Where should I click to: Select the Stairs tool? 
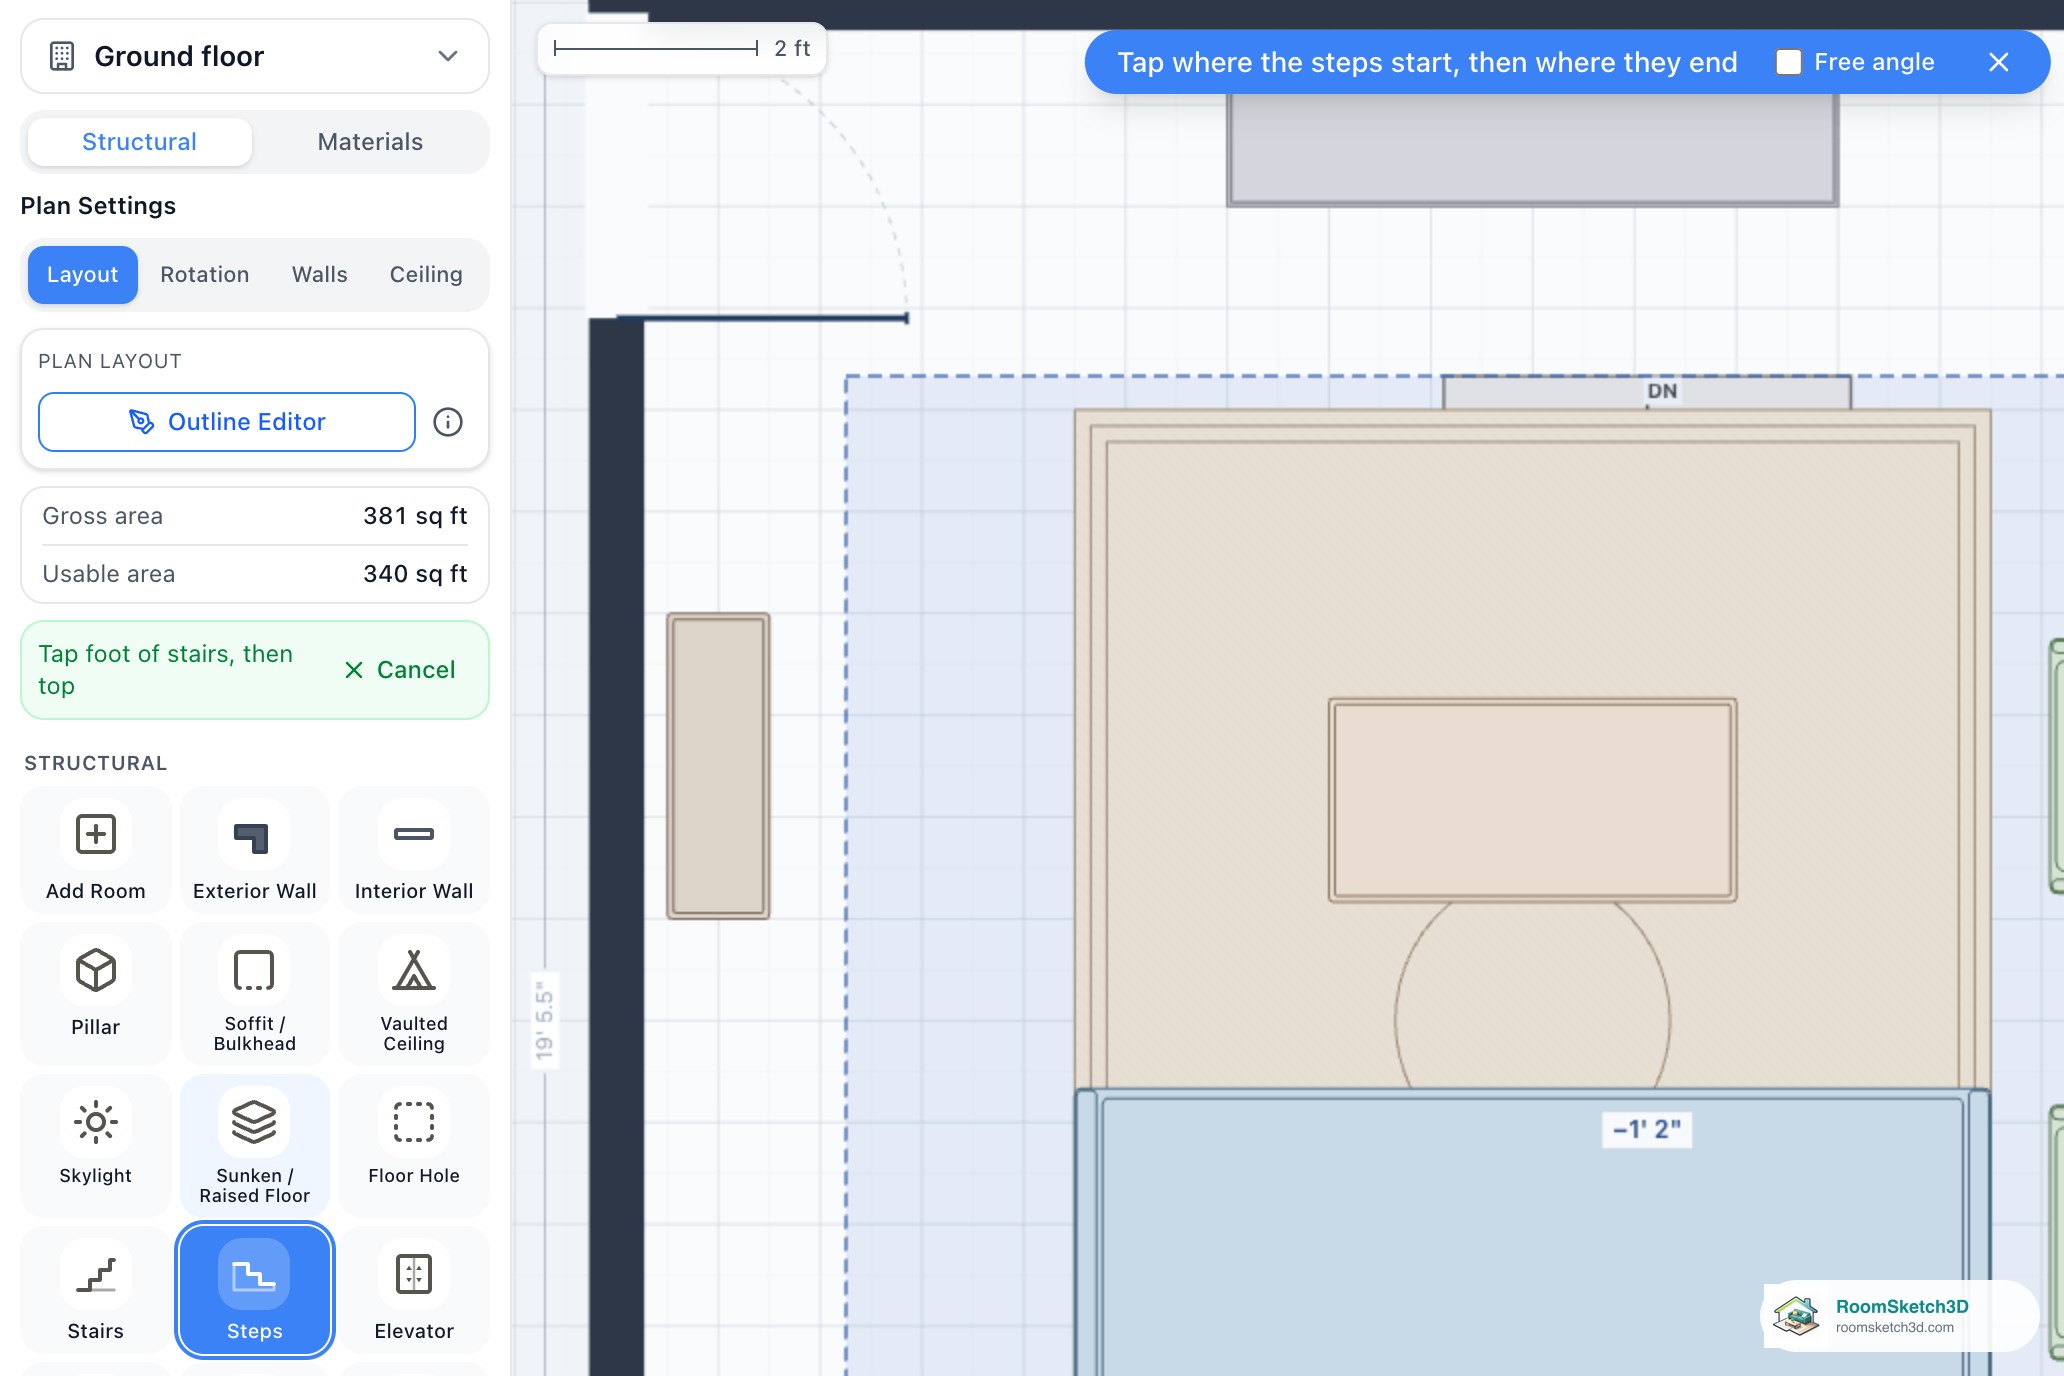point(95,1290)
